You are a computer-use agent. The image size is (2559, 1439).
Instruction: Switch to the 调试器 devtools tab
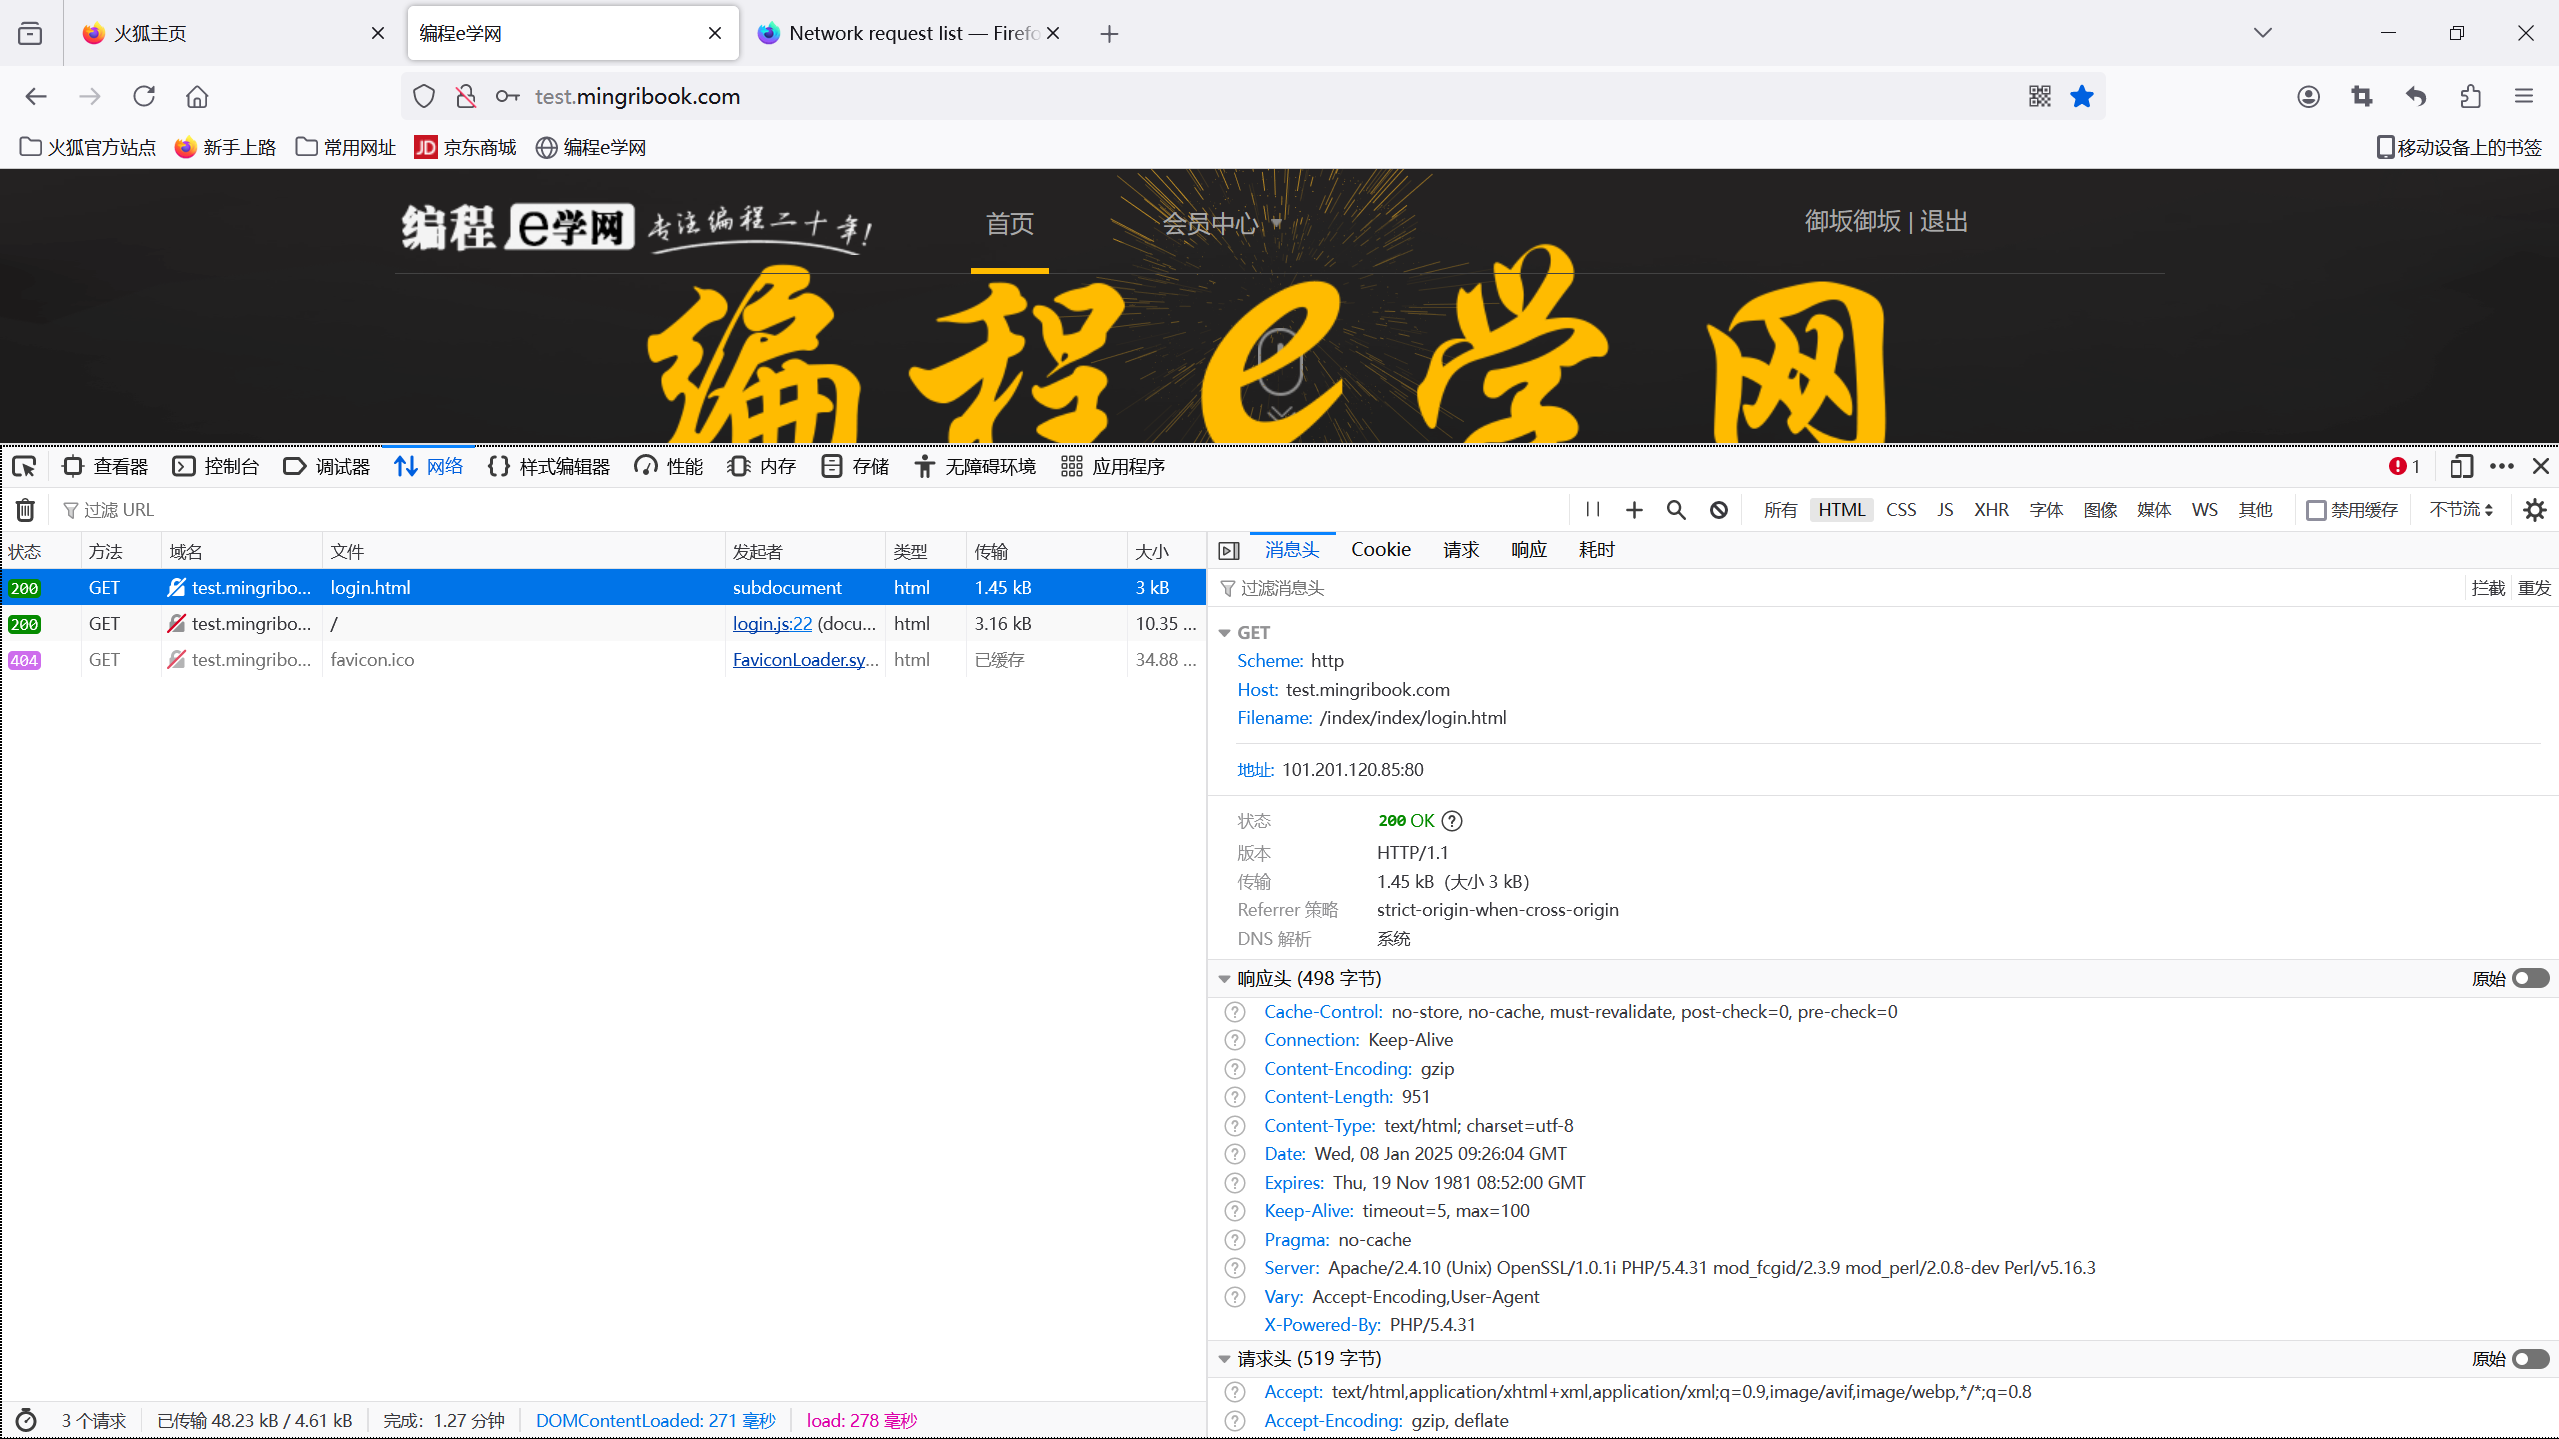click(327, 466)
